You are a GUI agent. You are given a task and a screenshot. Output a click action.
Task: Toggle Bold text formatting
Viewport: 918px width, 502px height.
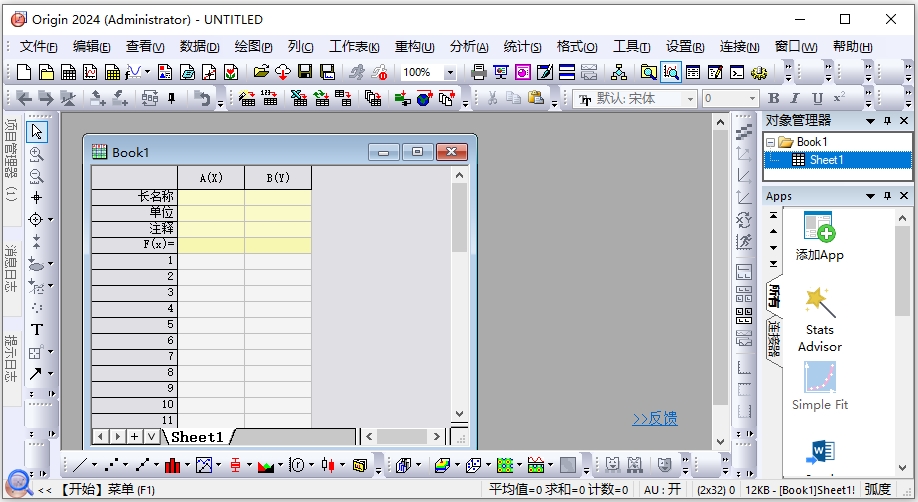[773, 98]
